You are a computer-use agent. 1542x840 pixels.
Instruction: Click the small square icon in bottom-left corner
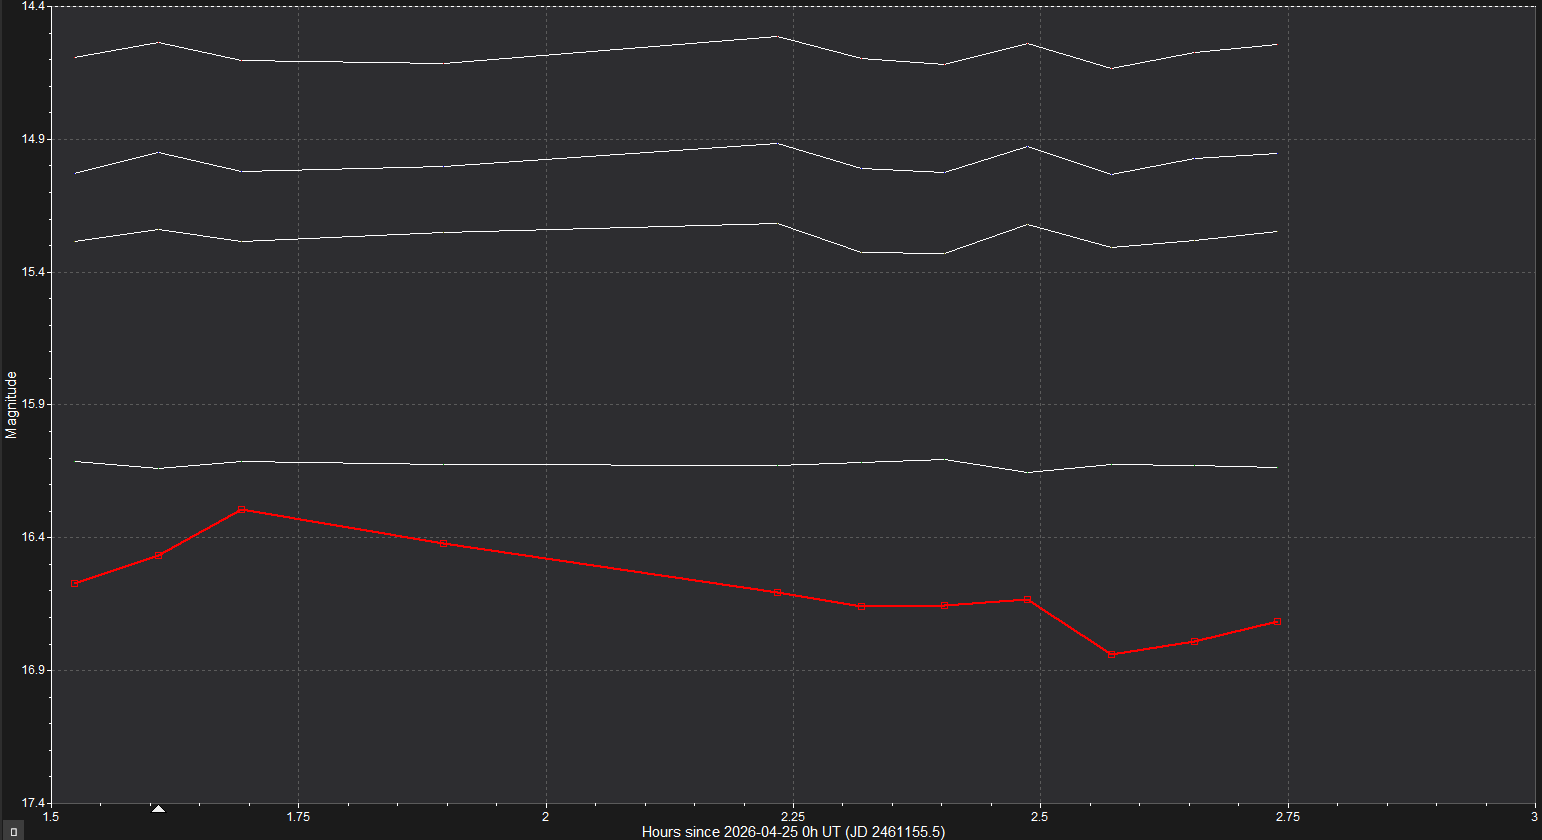click(13, 831)
